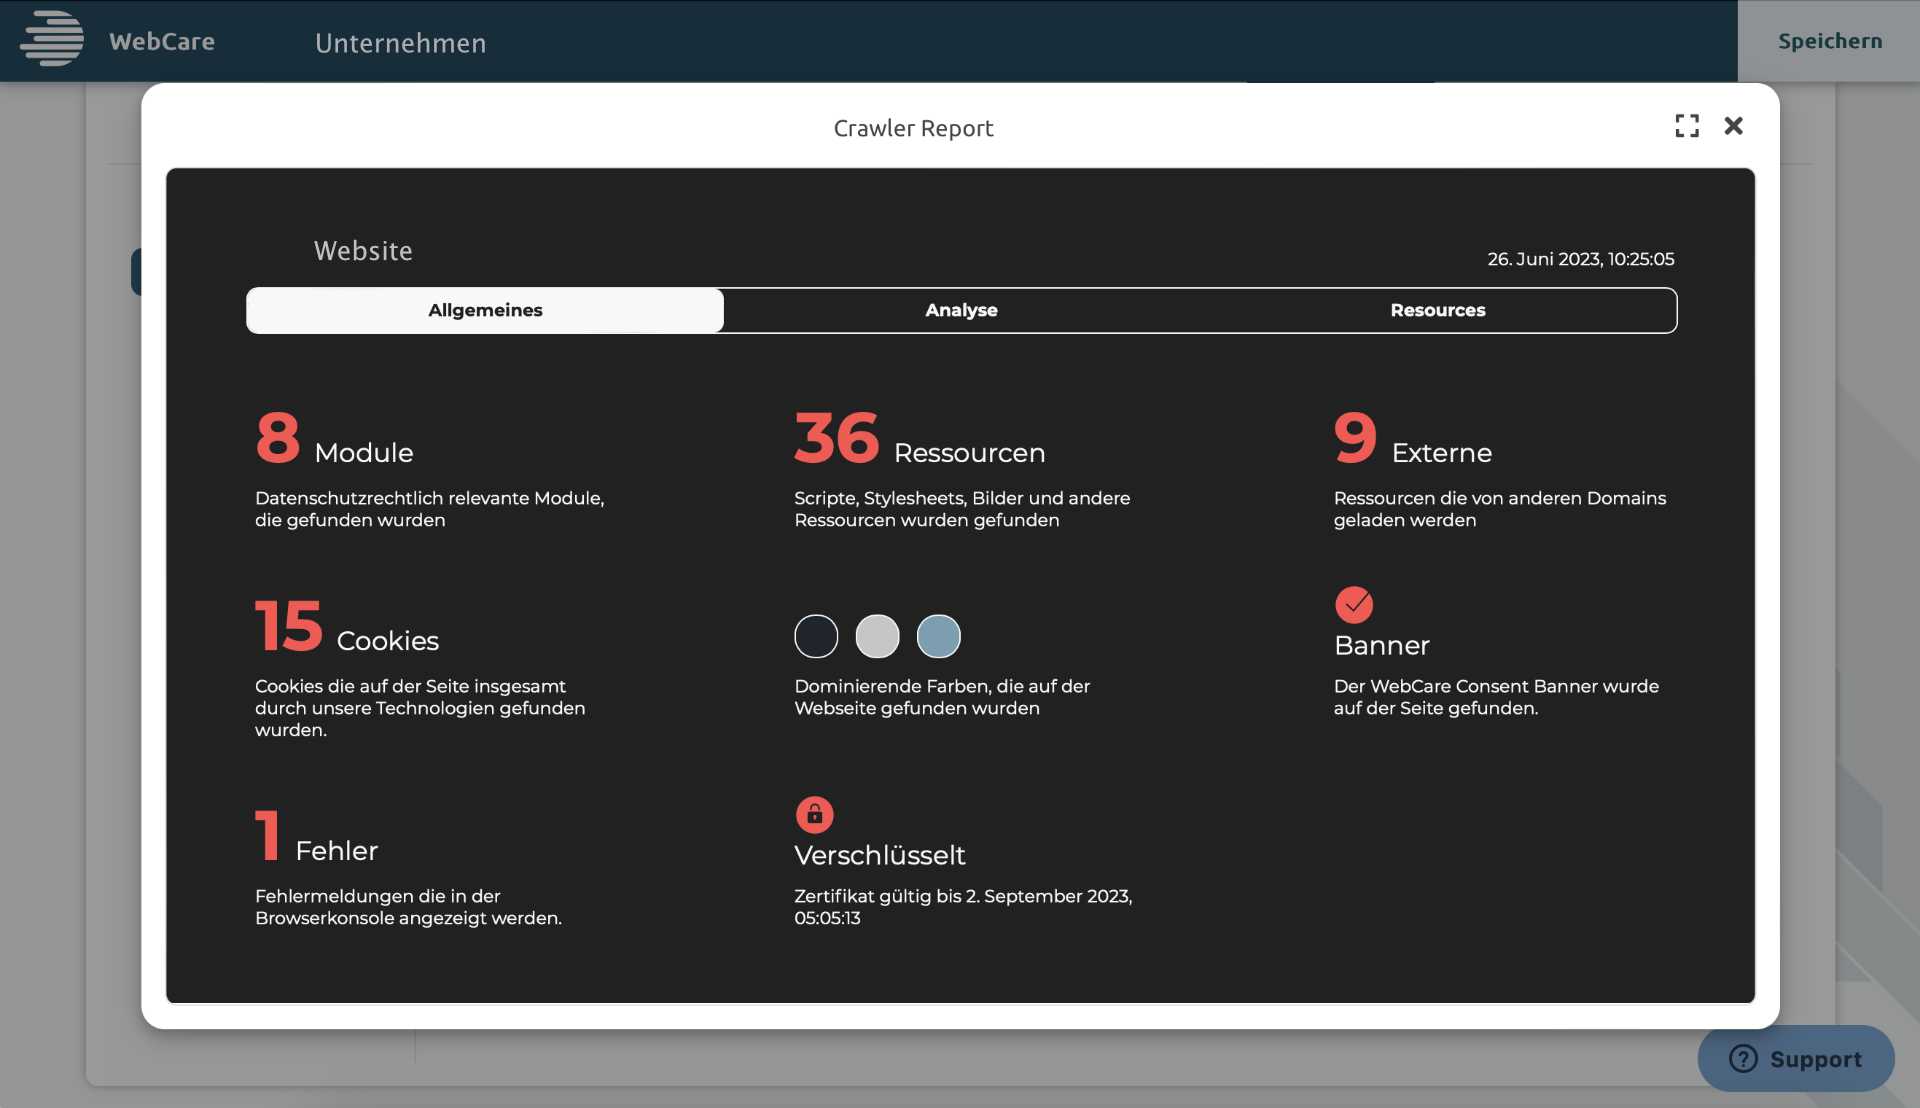Select the light gray dominant color swatch
The height and width of the screenshot is (1108, 1920).
tap(877, 636)
